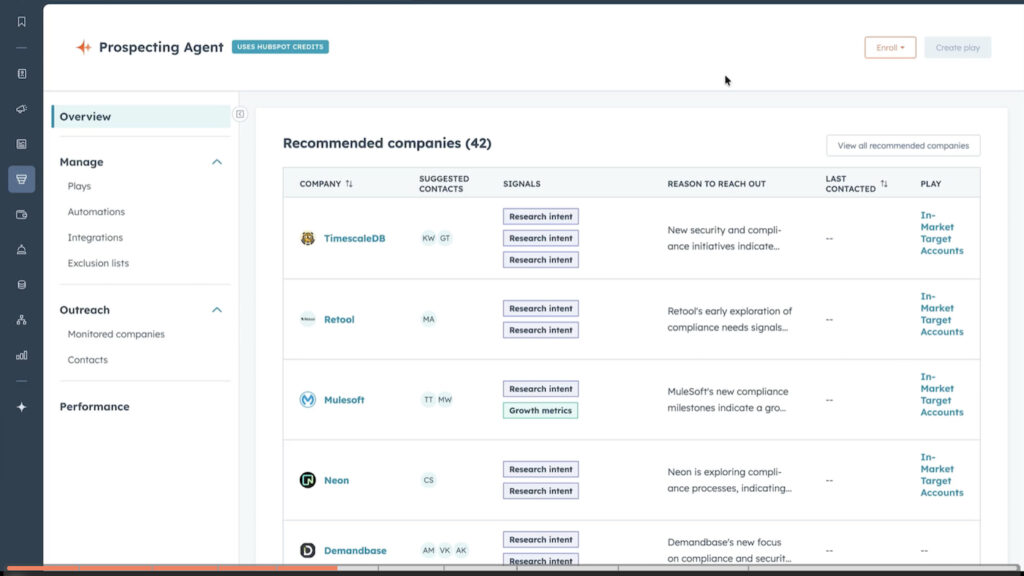The width and height of the screenshot is (1024, 576).
Task: Click Mulesoft's Research intent signal tag
Action: [541, 389]
